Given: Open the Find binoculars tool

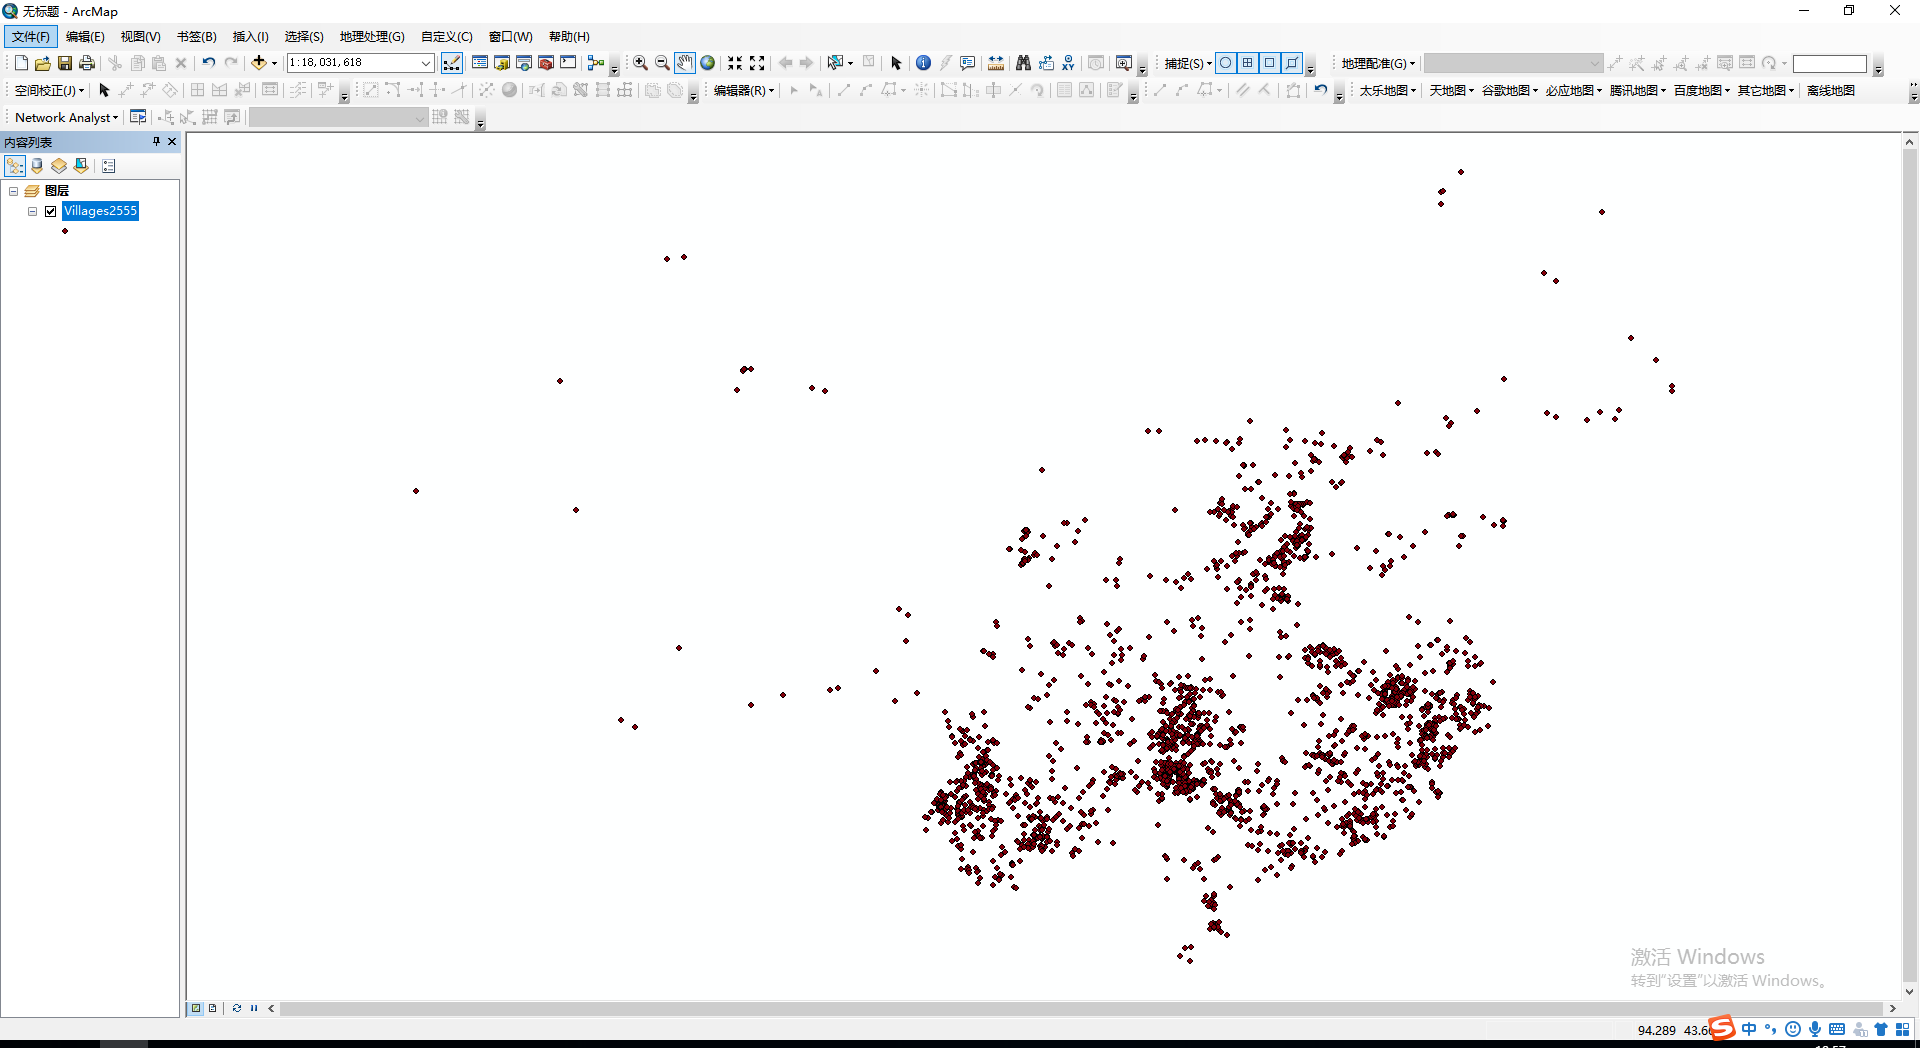Looking at the screenshot, I should point(1023,63).
